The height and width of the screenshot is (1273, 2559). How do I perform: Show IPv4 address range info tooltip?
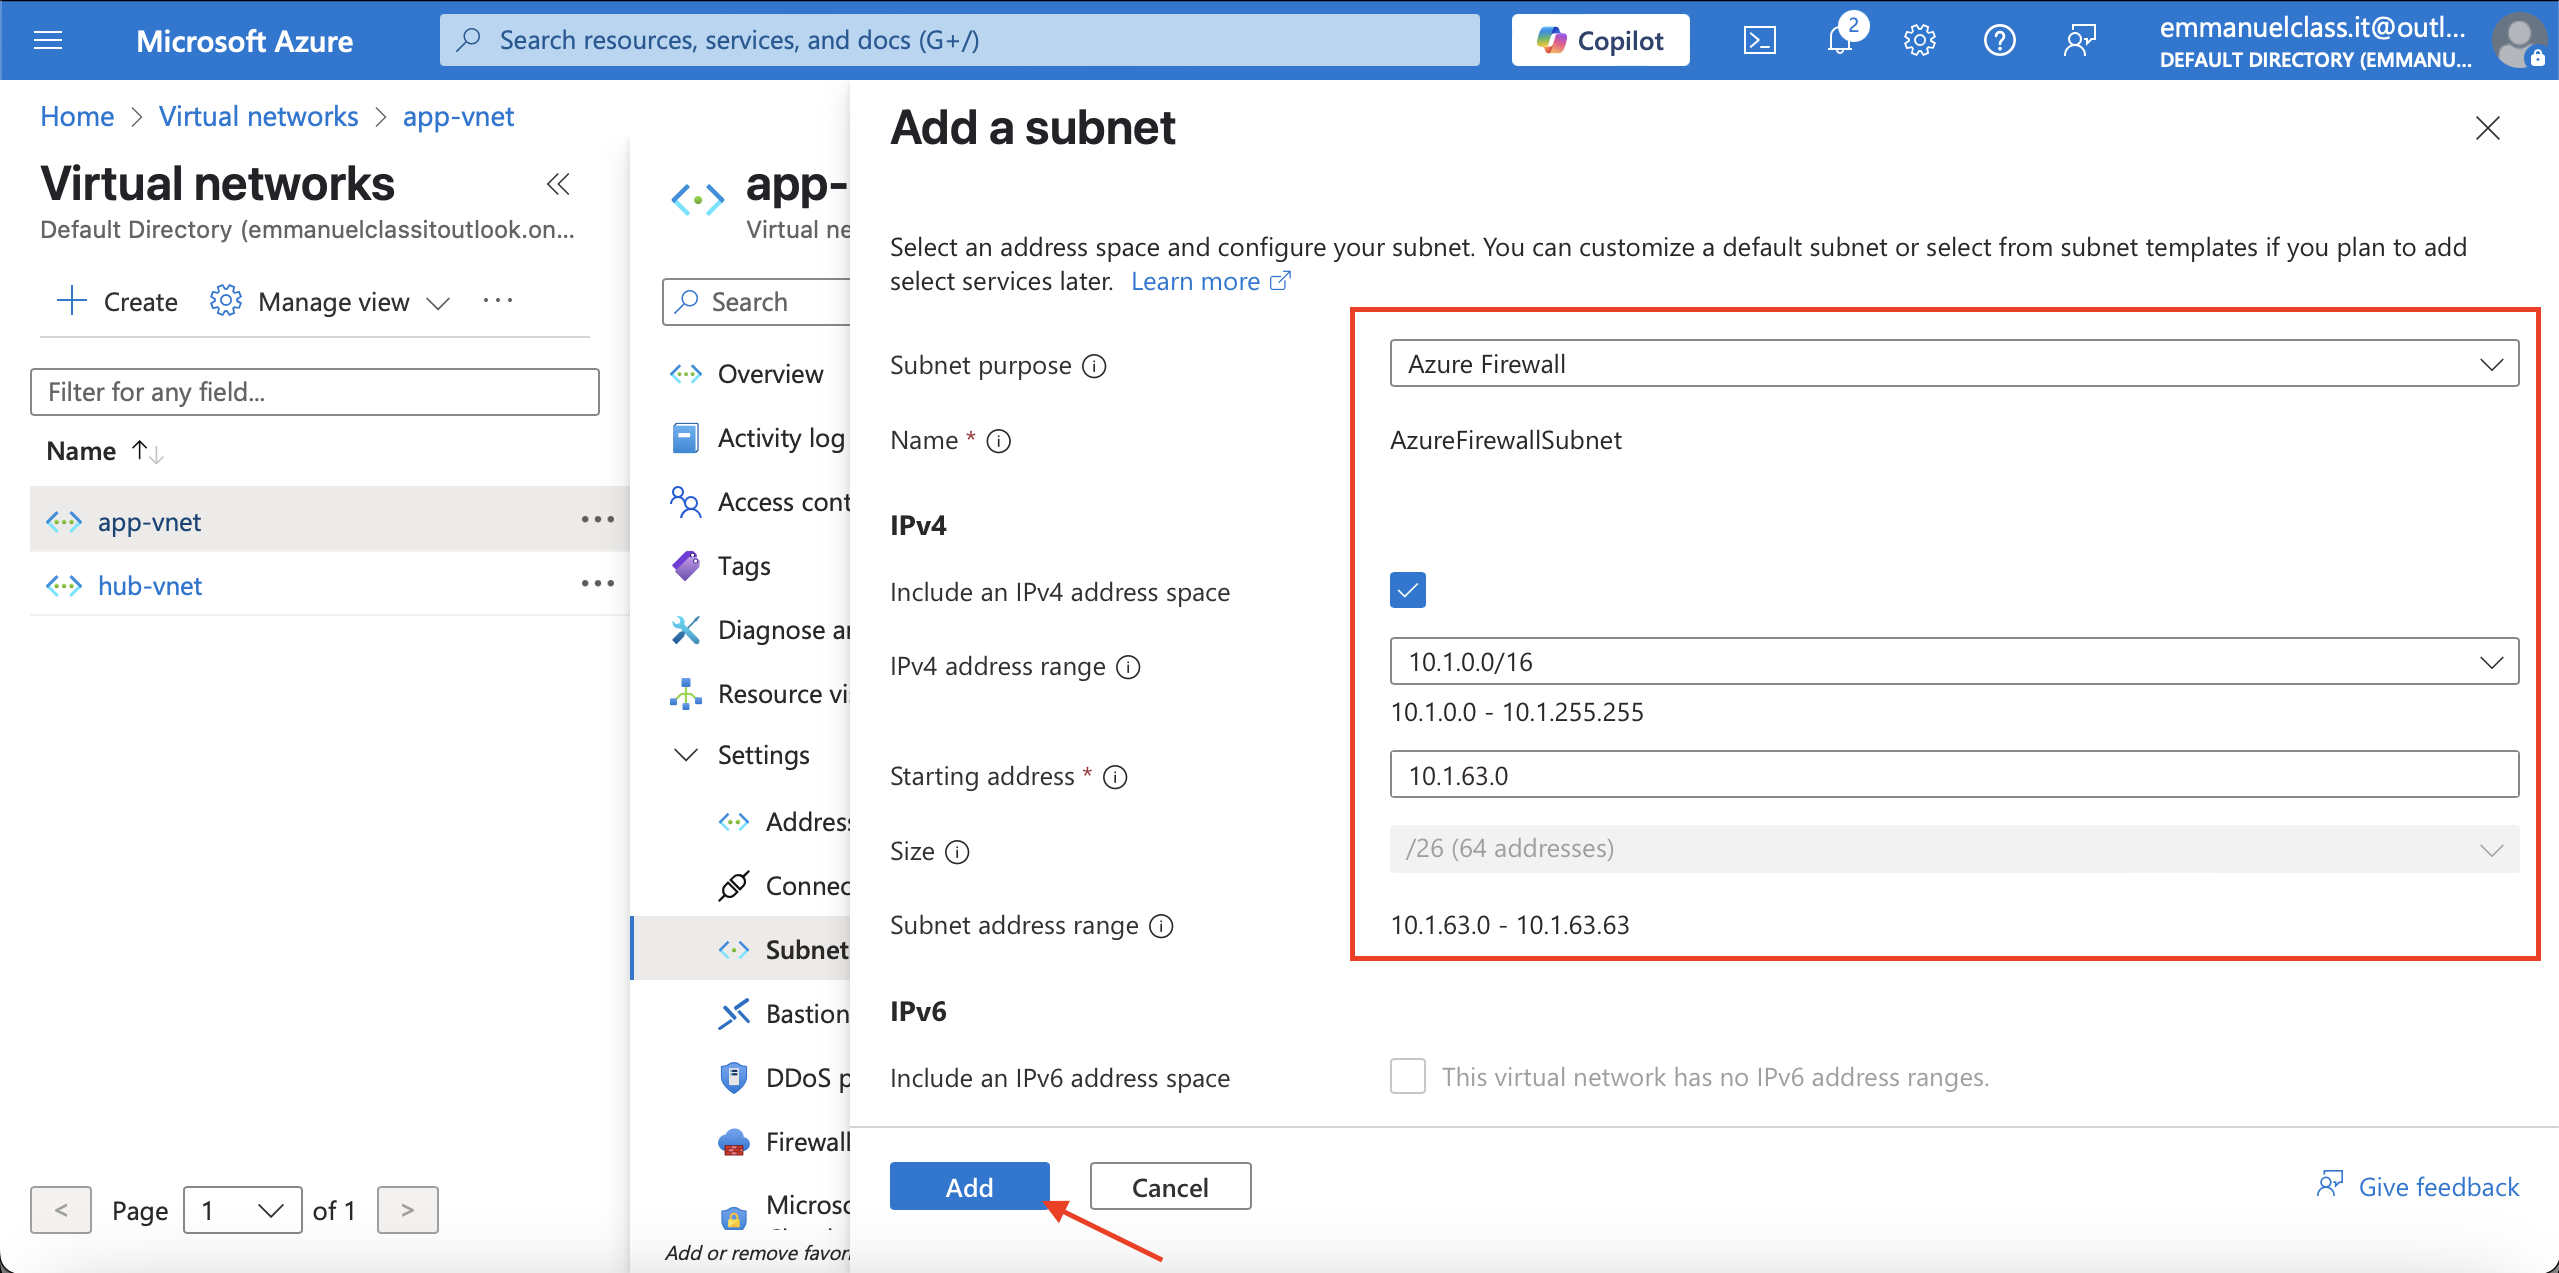tap(1128, 667)
